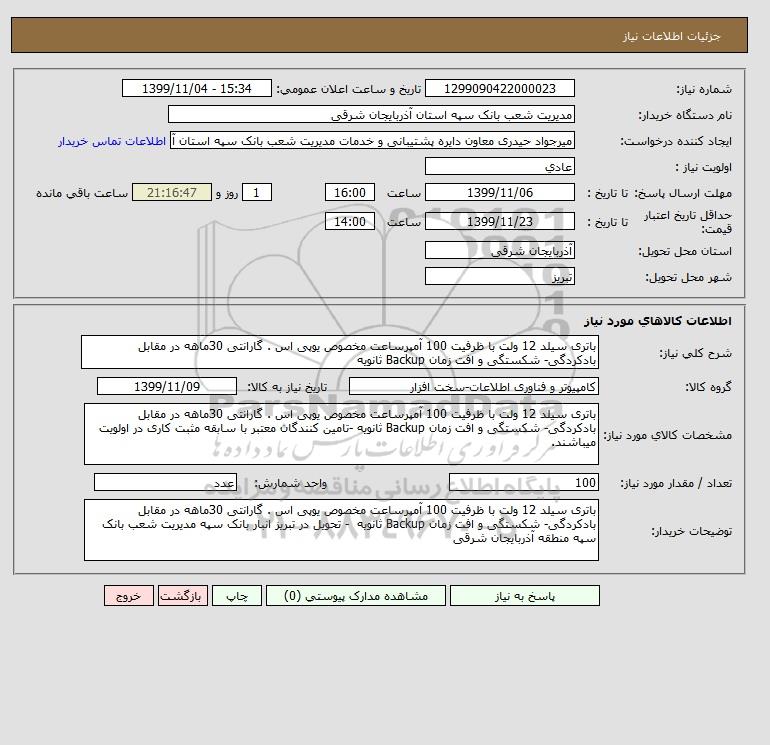Click the مشخصات کالای مورد نیاز text area
Image resolution: width=770 pixels, height=745 pixels.
(x=341, y=434)
